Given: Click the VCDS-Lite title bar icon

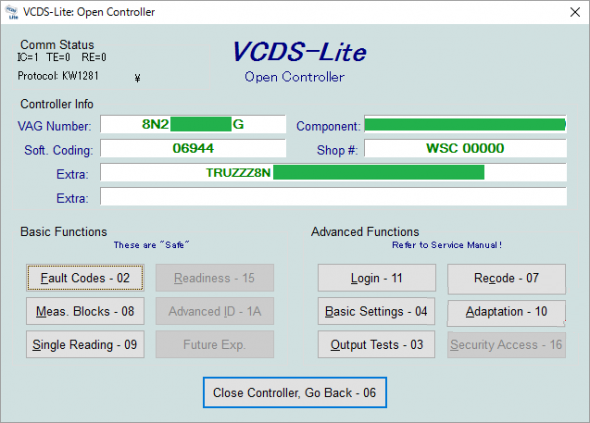Looking at the screenshot, I should point(12,12).
